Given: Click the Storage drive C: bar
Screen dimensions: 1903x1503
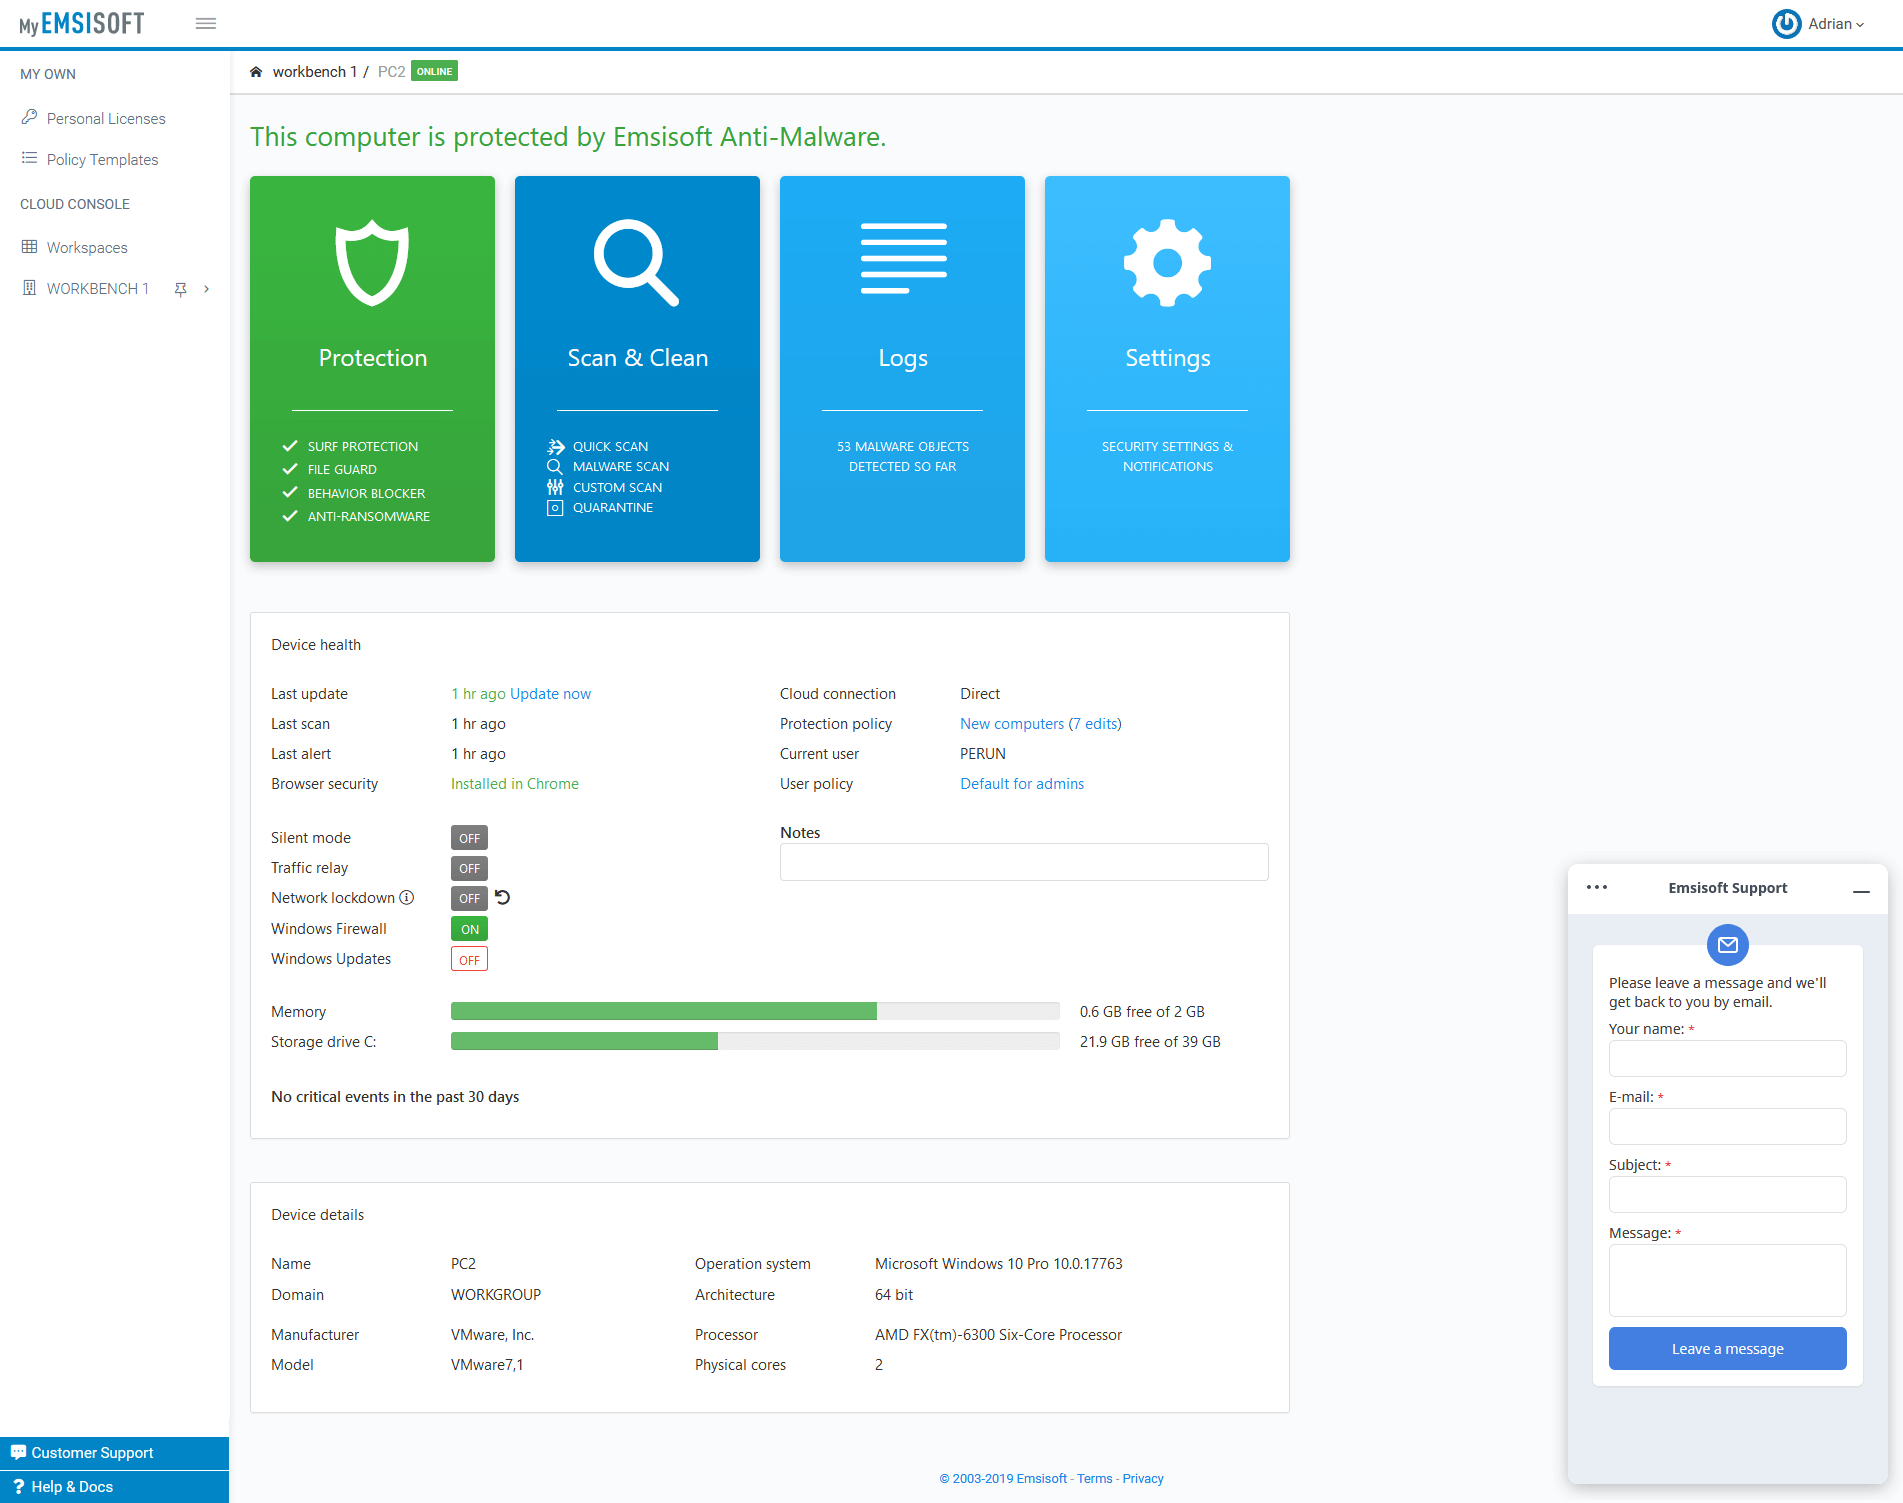Looking at the screenshot, I should pyautogui.click(x=755, y=1041).
